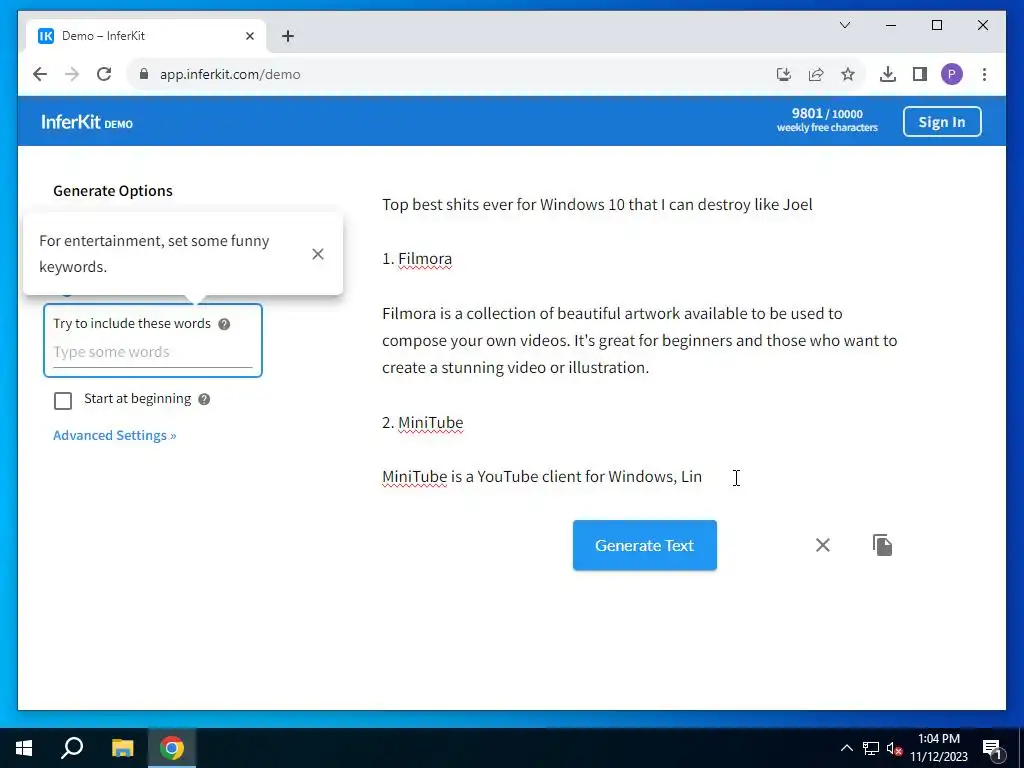View site information via the lock icon
The width and height of the screenshot is (1024, 768).
(144, 74)
